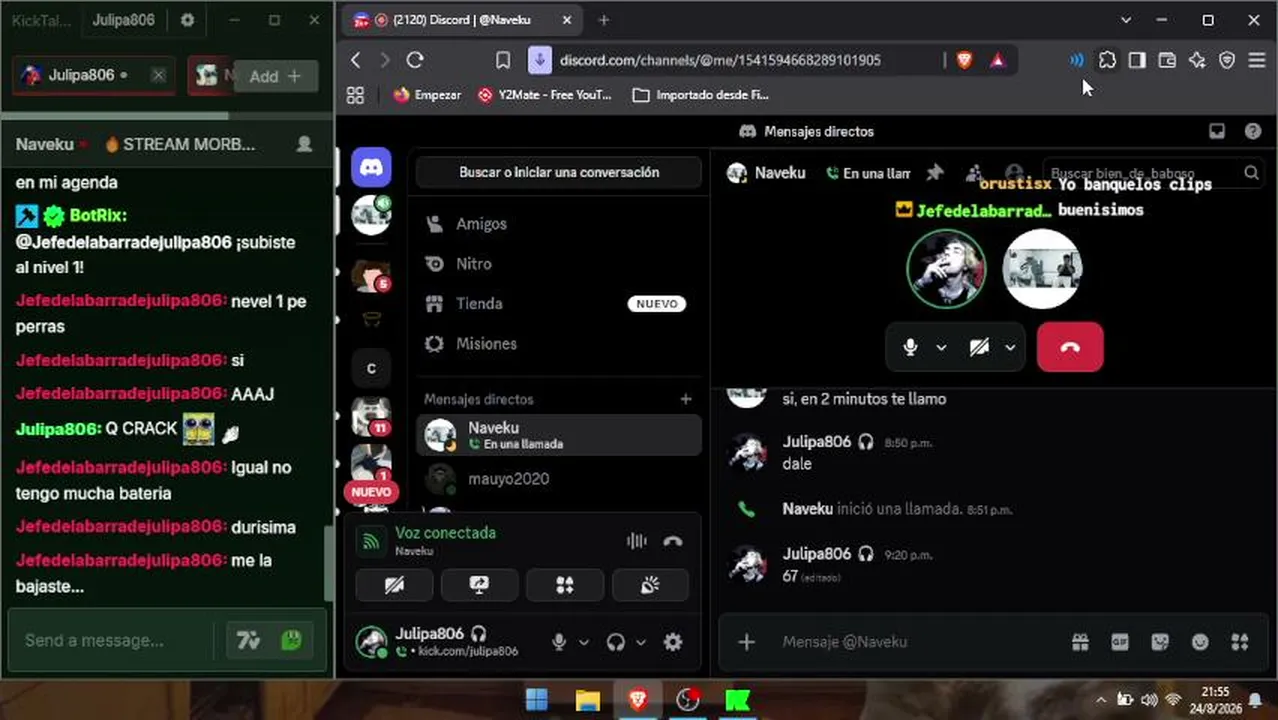Disconnect from voice in Voz conectada panel
Viewport: 1278px width, 720px height.
coord(673,541)
